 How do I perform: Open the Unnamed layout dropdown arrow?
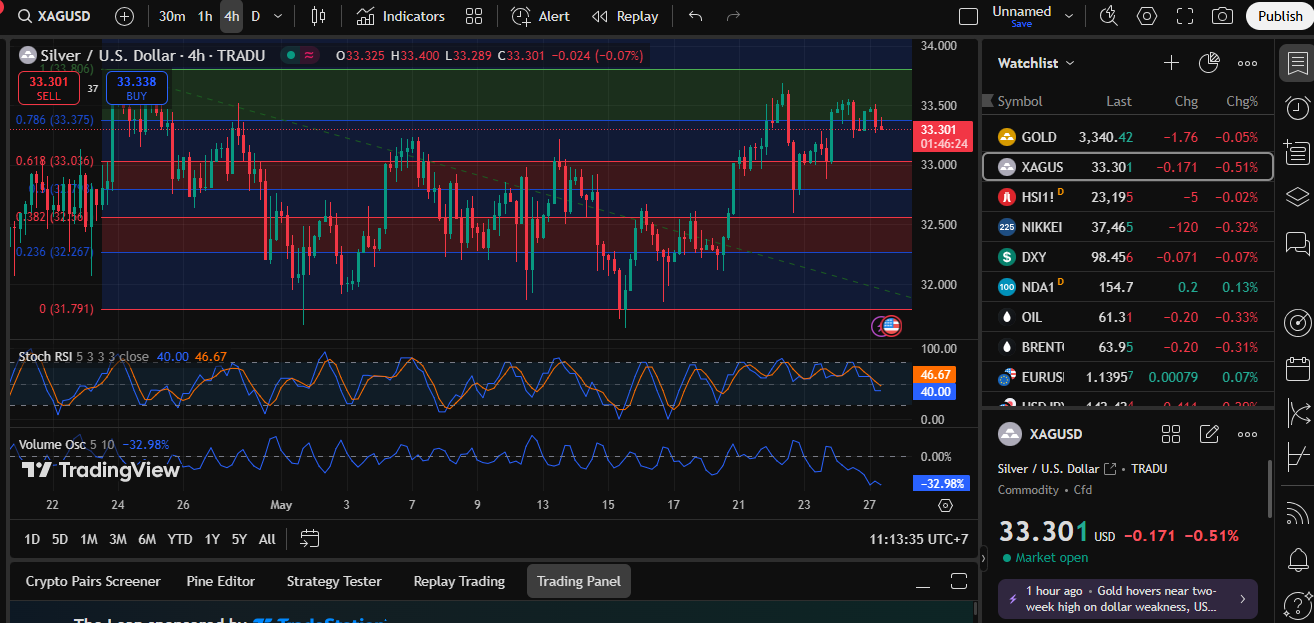pos(1069,16)
